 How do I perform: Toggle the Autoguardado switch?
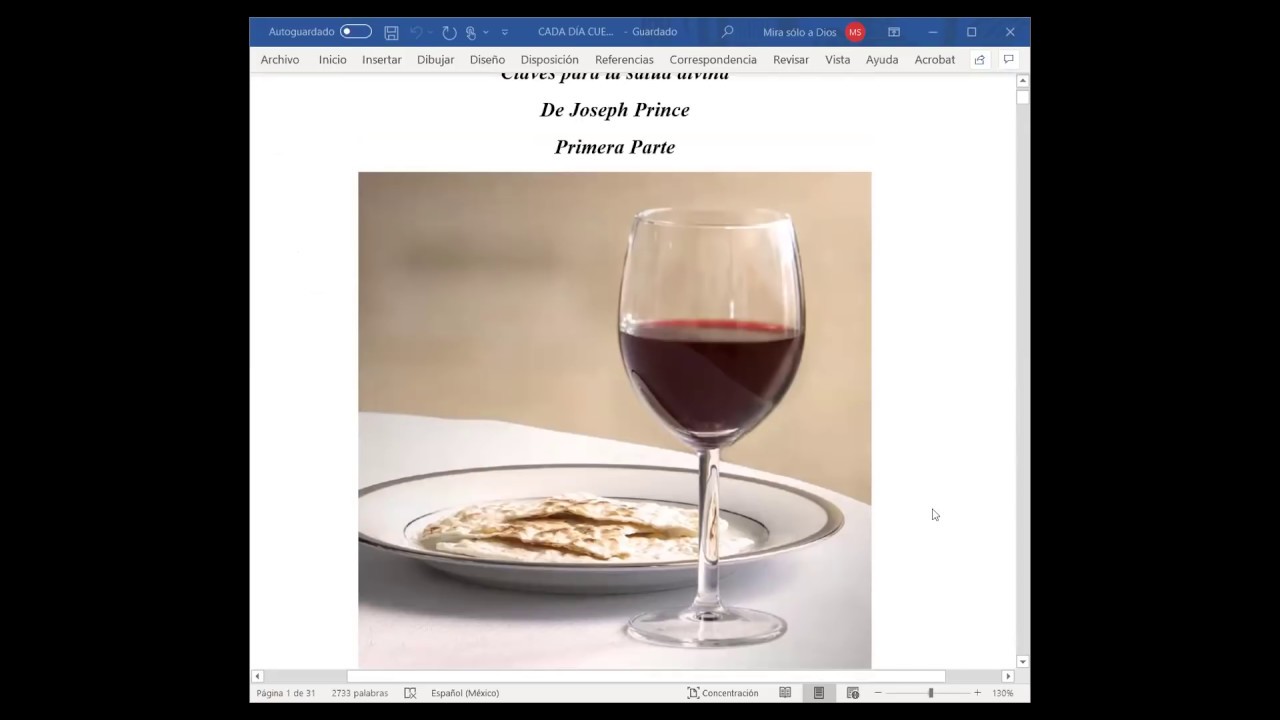point(355,32)
